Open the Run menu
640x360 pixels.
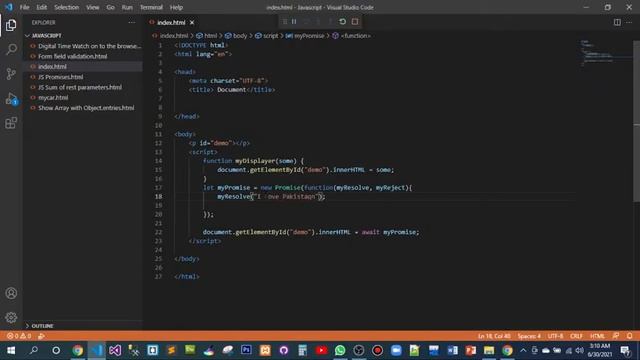(127, 7)
